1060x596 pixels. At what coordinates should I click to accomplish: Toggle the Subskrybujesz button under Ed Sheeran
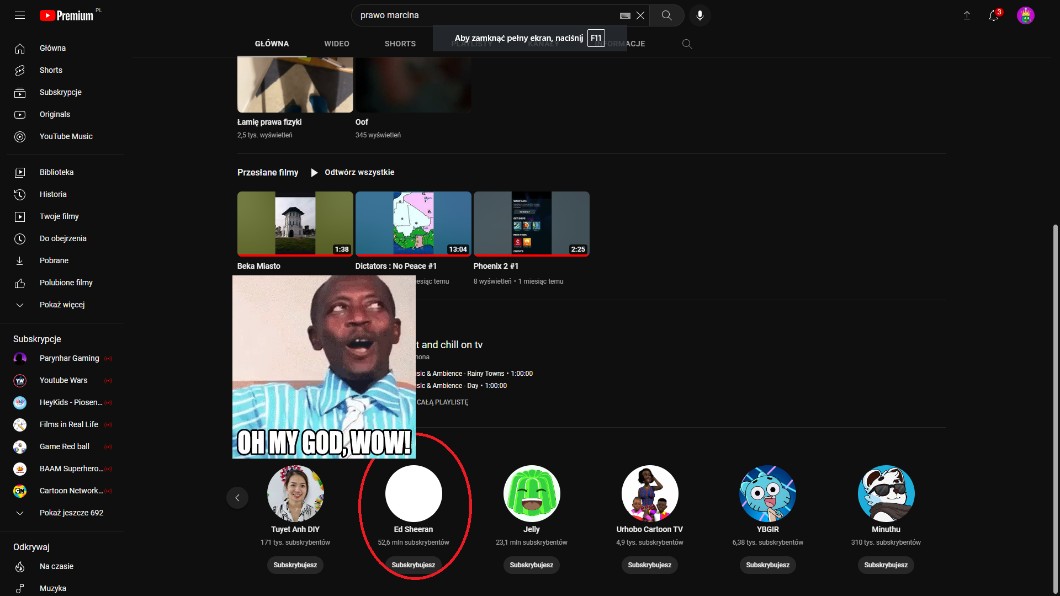(413, 565)
